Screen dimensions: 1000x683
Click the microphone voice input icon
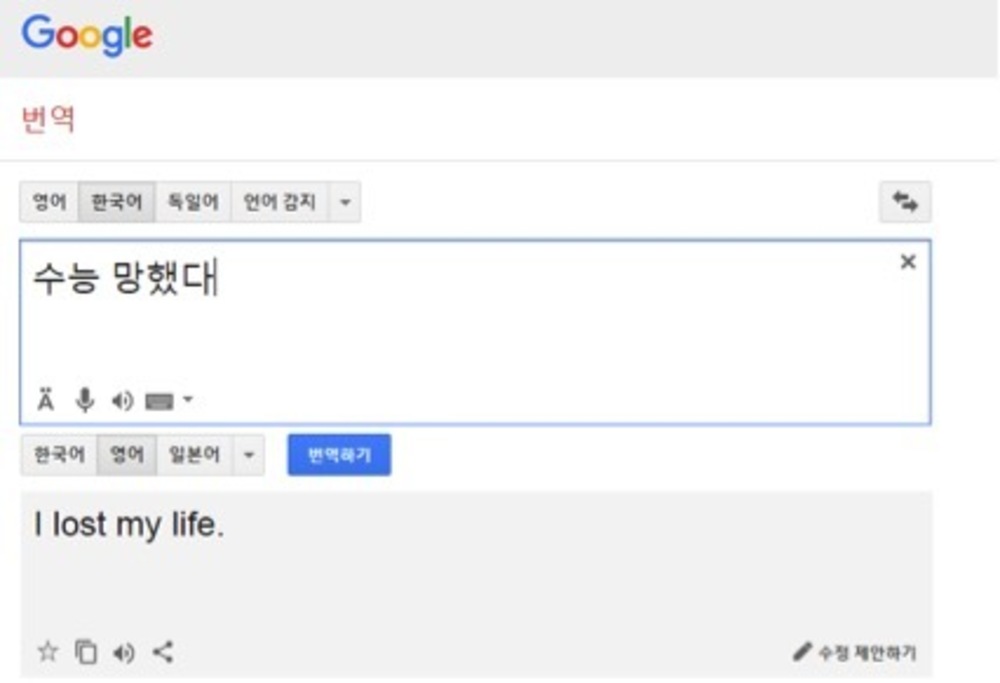coord(85,401)
